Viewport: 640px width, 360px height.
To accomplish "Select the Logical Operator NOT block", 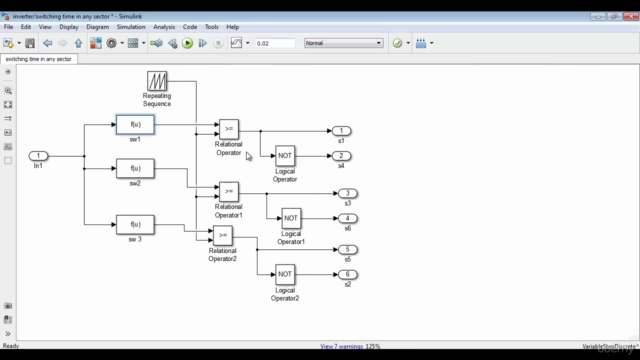I will click(x=285, y=156).
